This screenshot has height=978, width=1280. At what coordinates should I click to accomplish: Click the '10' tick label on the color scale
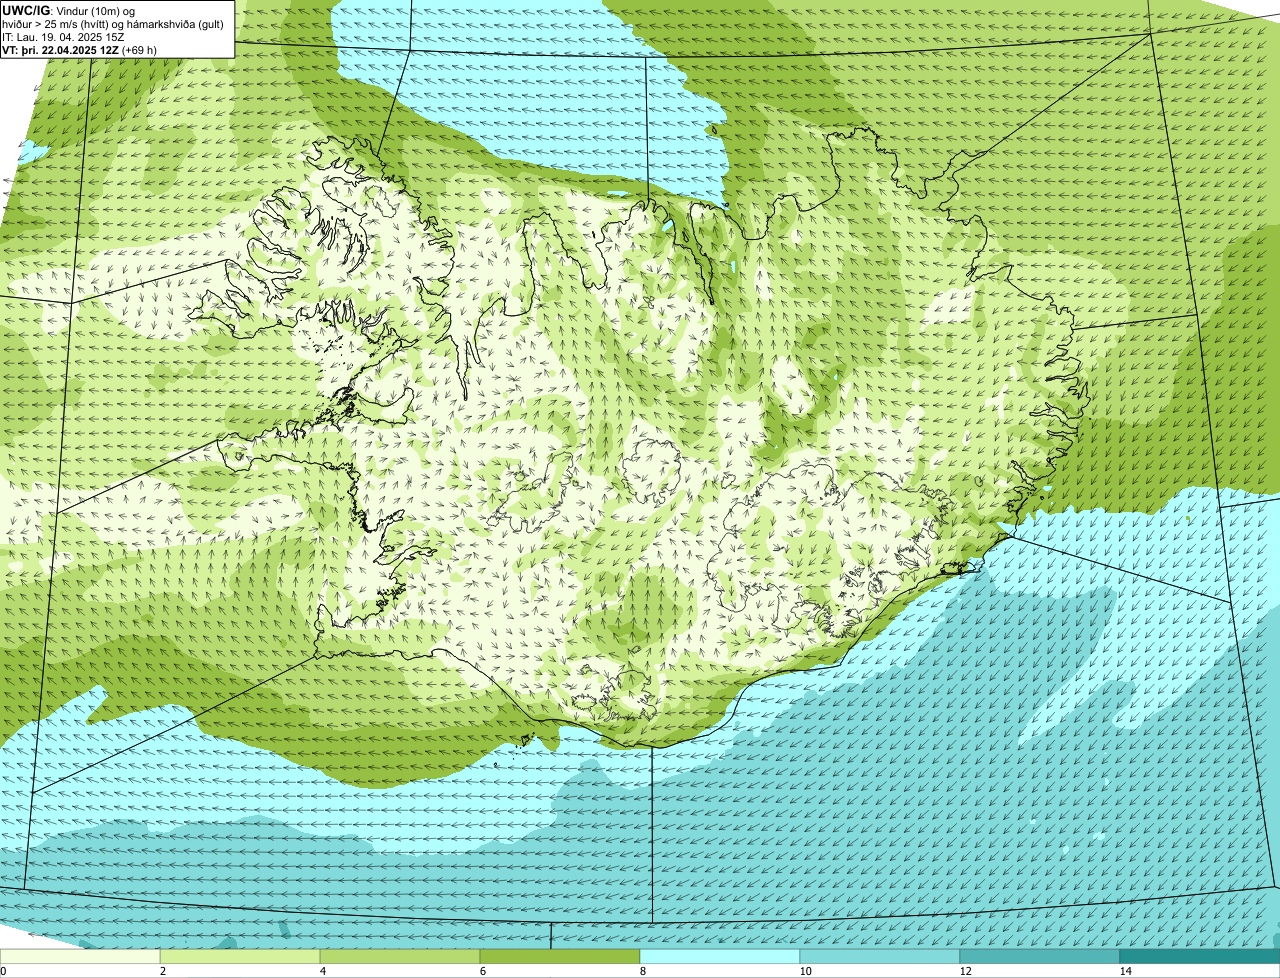coord(804,971)
